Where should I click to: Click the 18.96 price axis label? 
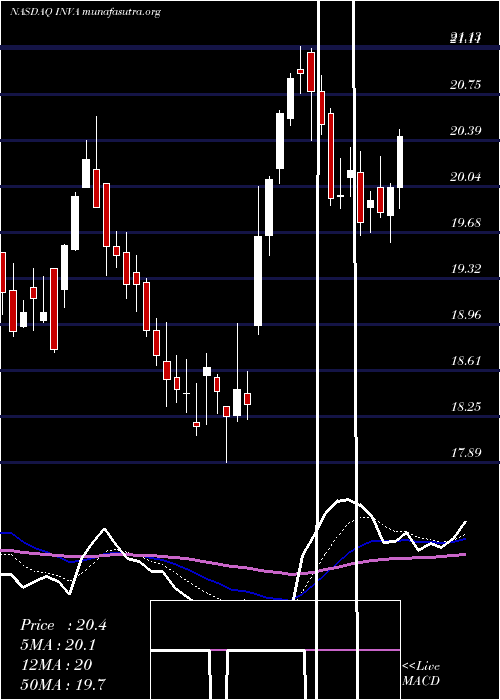point(466,315)
